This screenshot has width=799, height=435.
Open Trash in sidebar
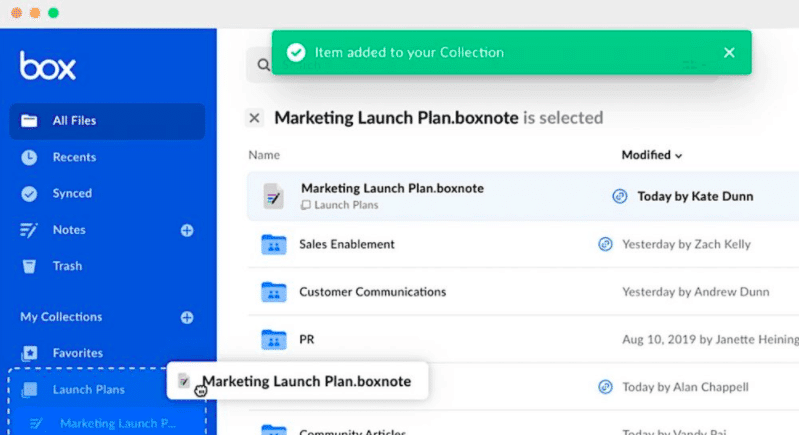(67, 266)
